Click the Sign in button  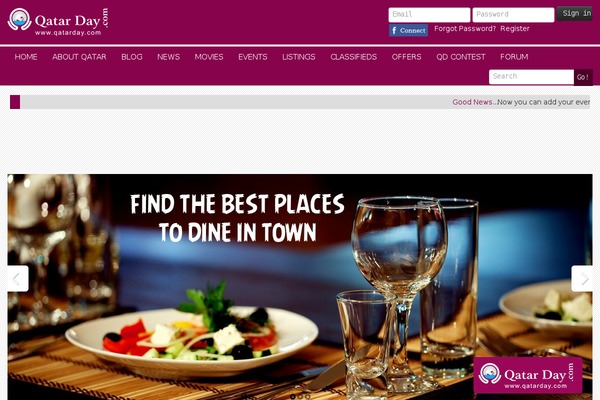pos(575,14)
